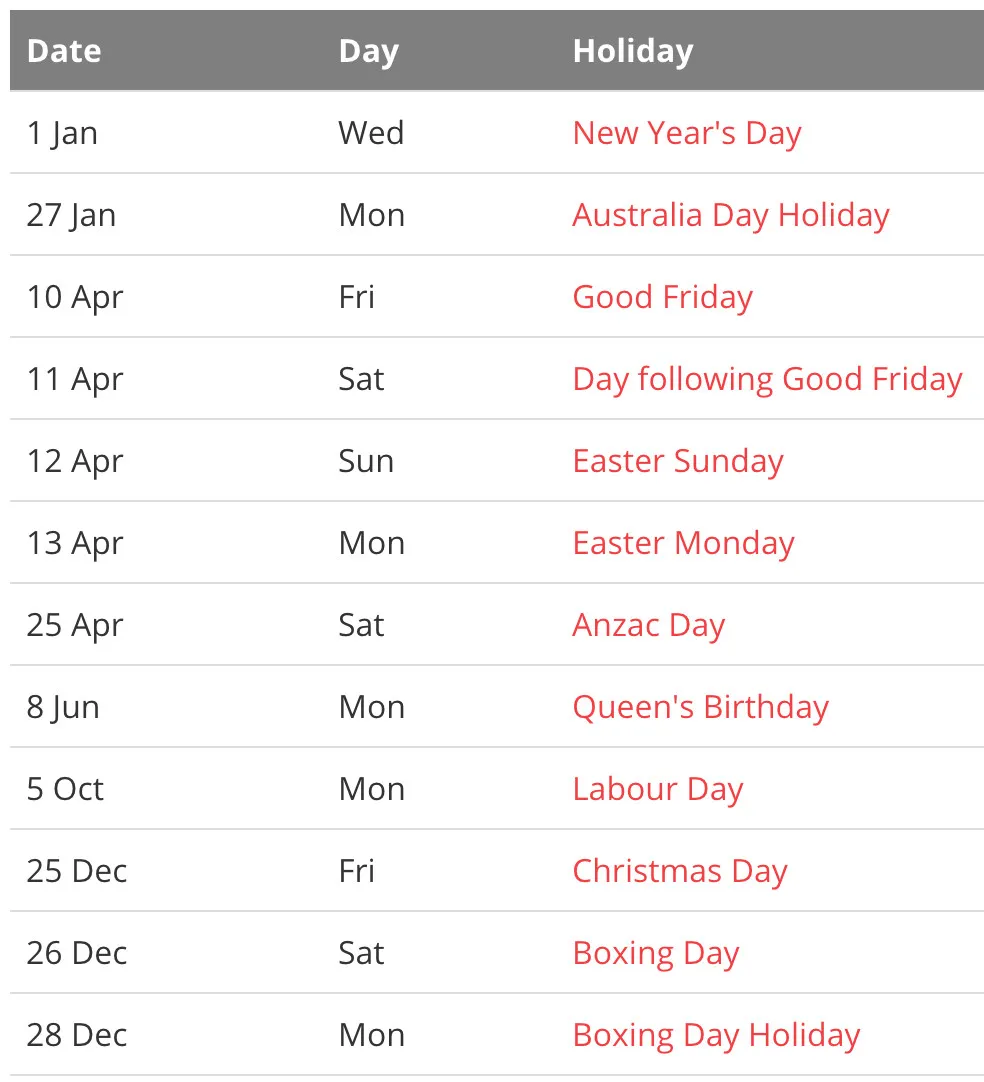Click the Queen's Birthday link
Screen dimensions: 984x1082
click(700, 707)
